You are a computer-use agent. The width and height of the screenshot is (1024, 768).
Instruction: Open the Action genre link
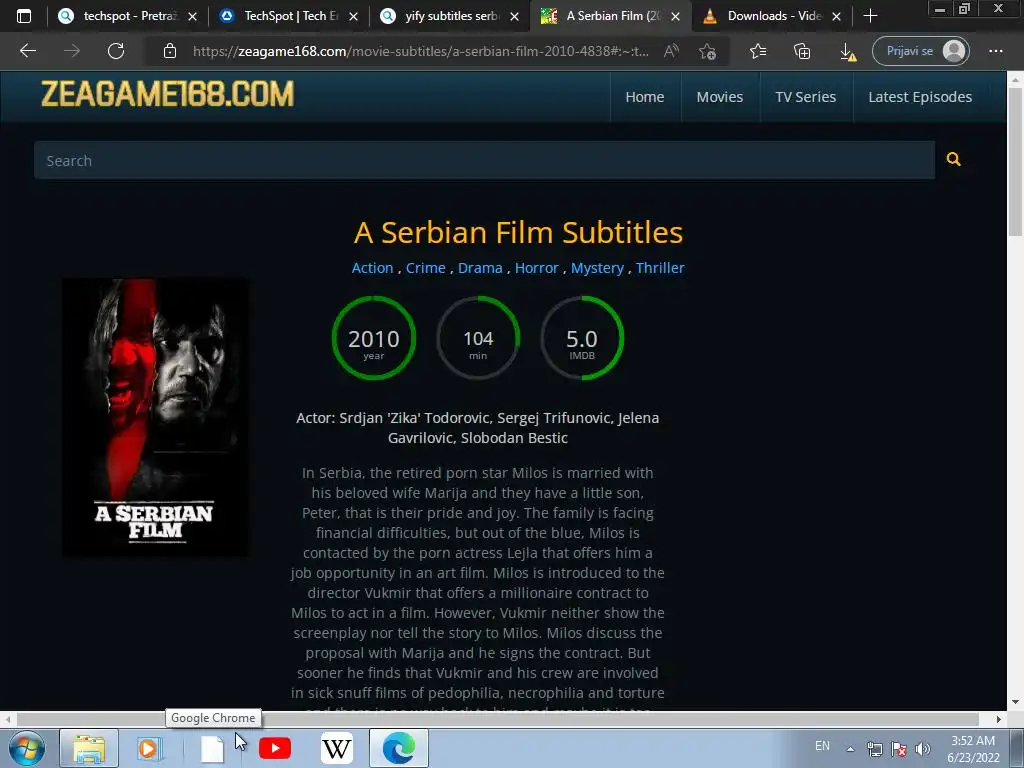tap(372, 268)
